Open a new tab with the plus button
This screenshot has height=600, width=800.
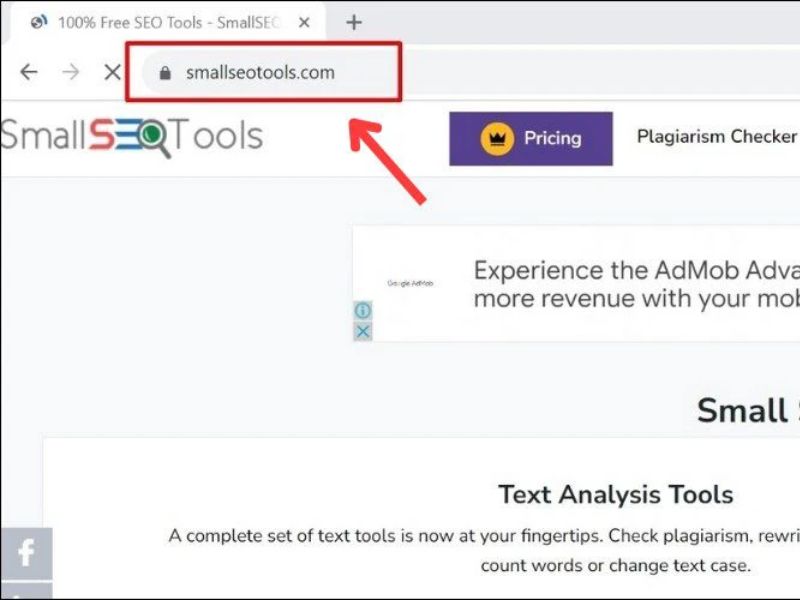(354, 20)
